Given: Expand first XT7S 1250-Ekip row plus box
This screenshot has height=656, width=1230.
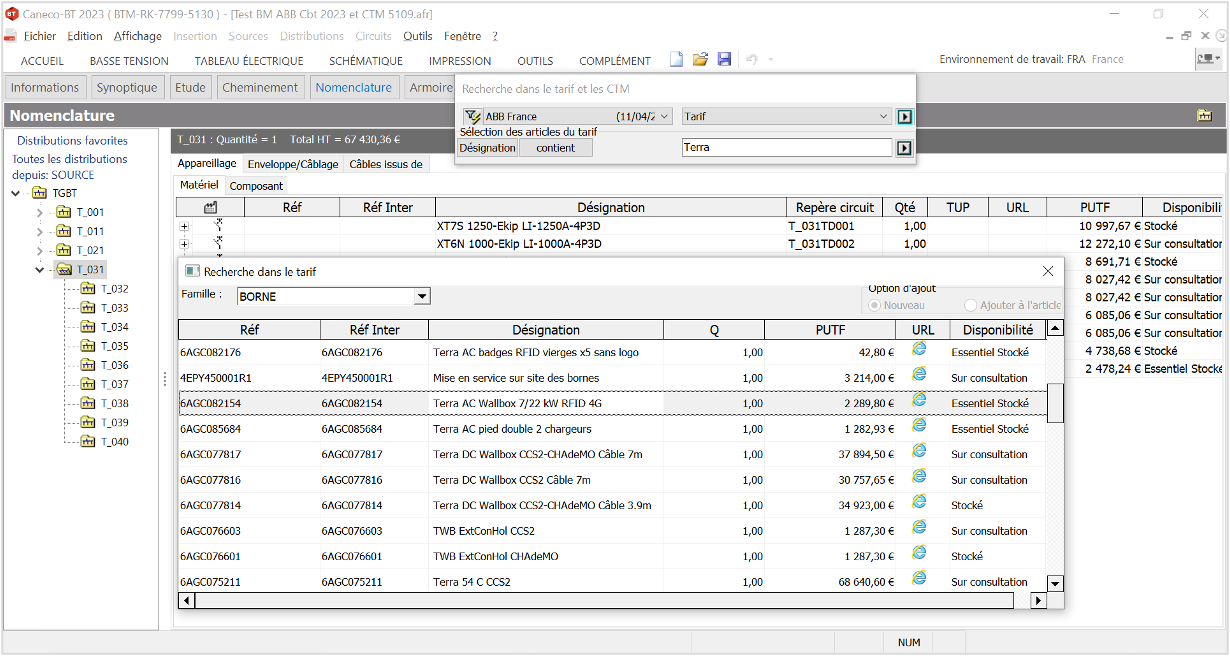Looking at the screenshot, I should tap(184, 226).
